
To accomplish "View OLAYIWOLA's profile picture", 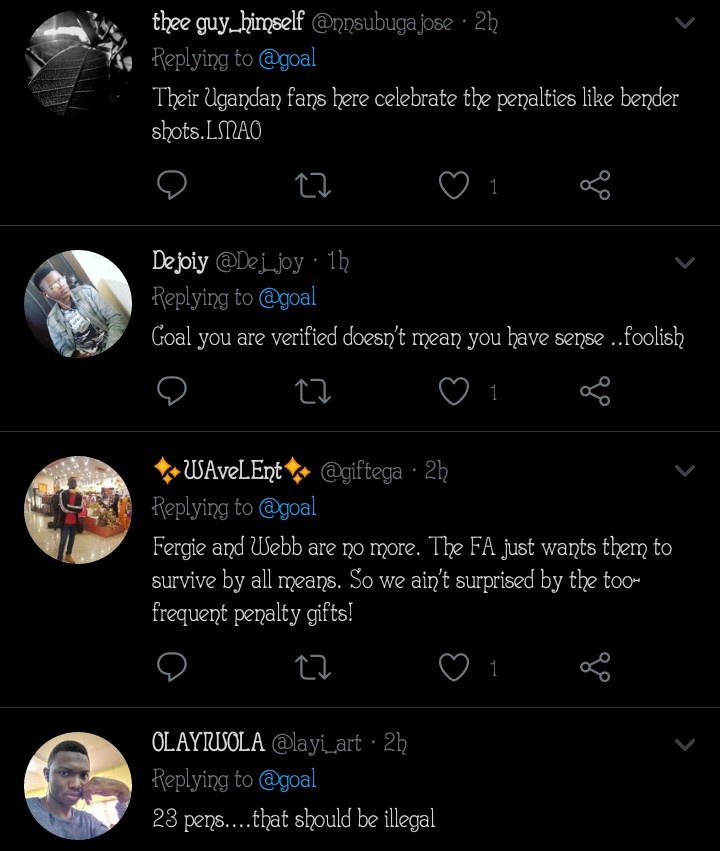I will pos(77,785).
